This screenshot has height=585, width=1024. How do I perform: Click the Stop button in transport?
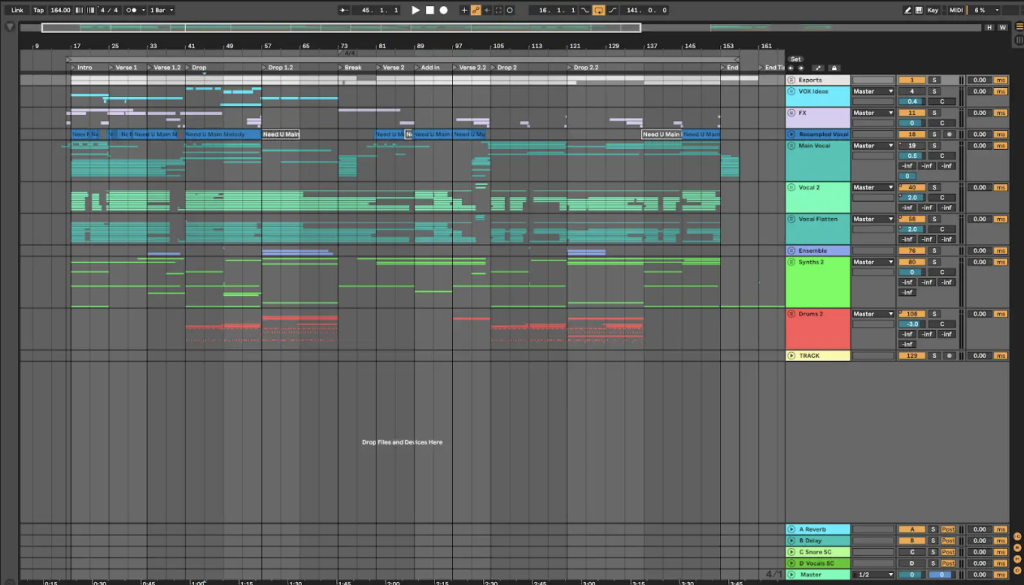tap(429, 10)
